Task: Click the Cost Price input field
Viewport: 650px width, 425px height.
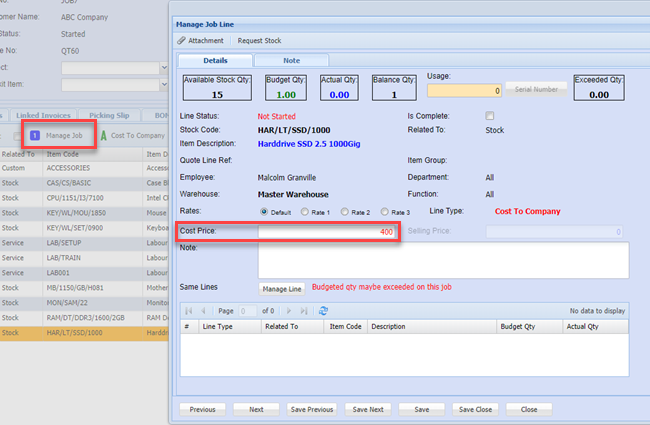Action: (x=328, y=232)
